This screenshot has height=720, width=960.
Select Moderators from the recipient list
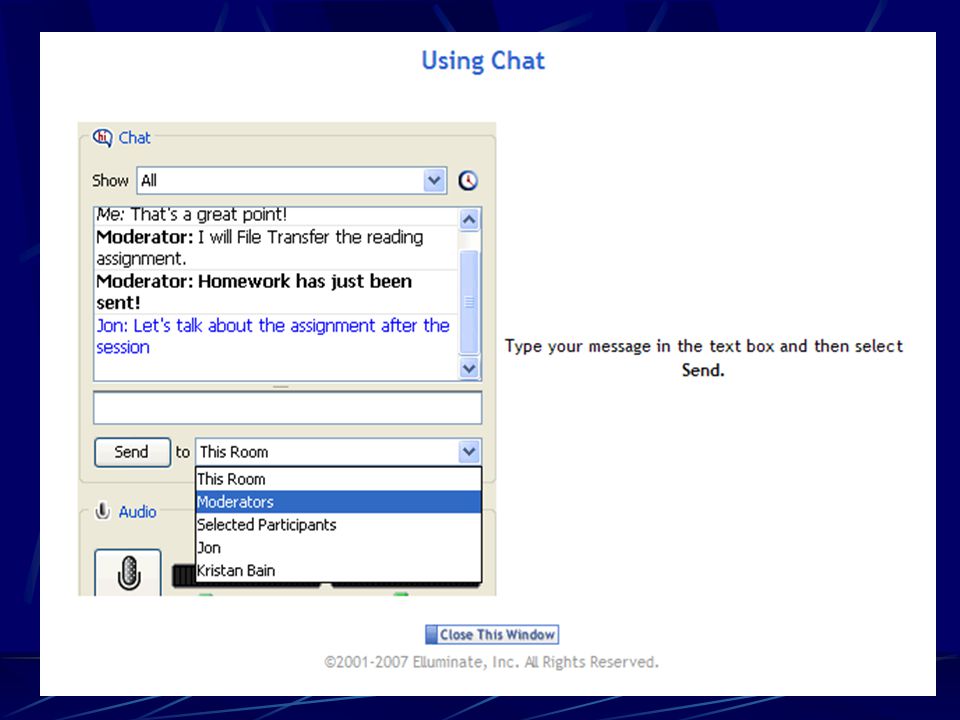pyautogui.click(x=339, y=502)
